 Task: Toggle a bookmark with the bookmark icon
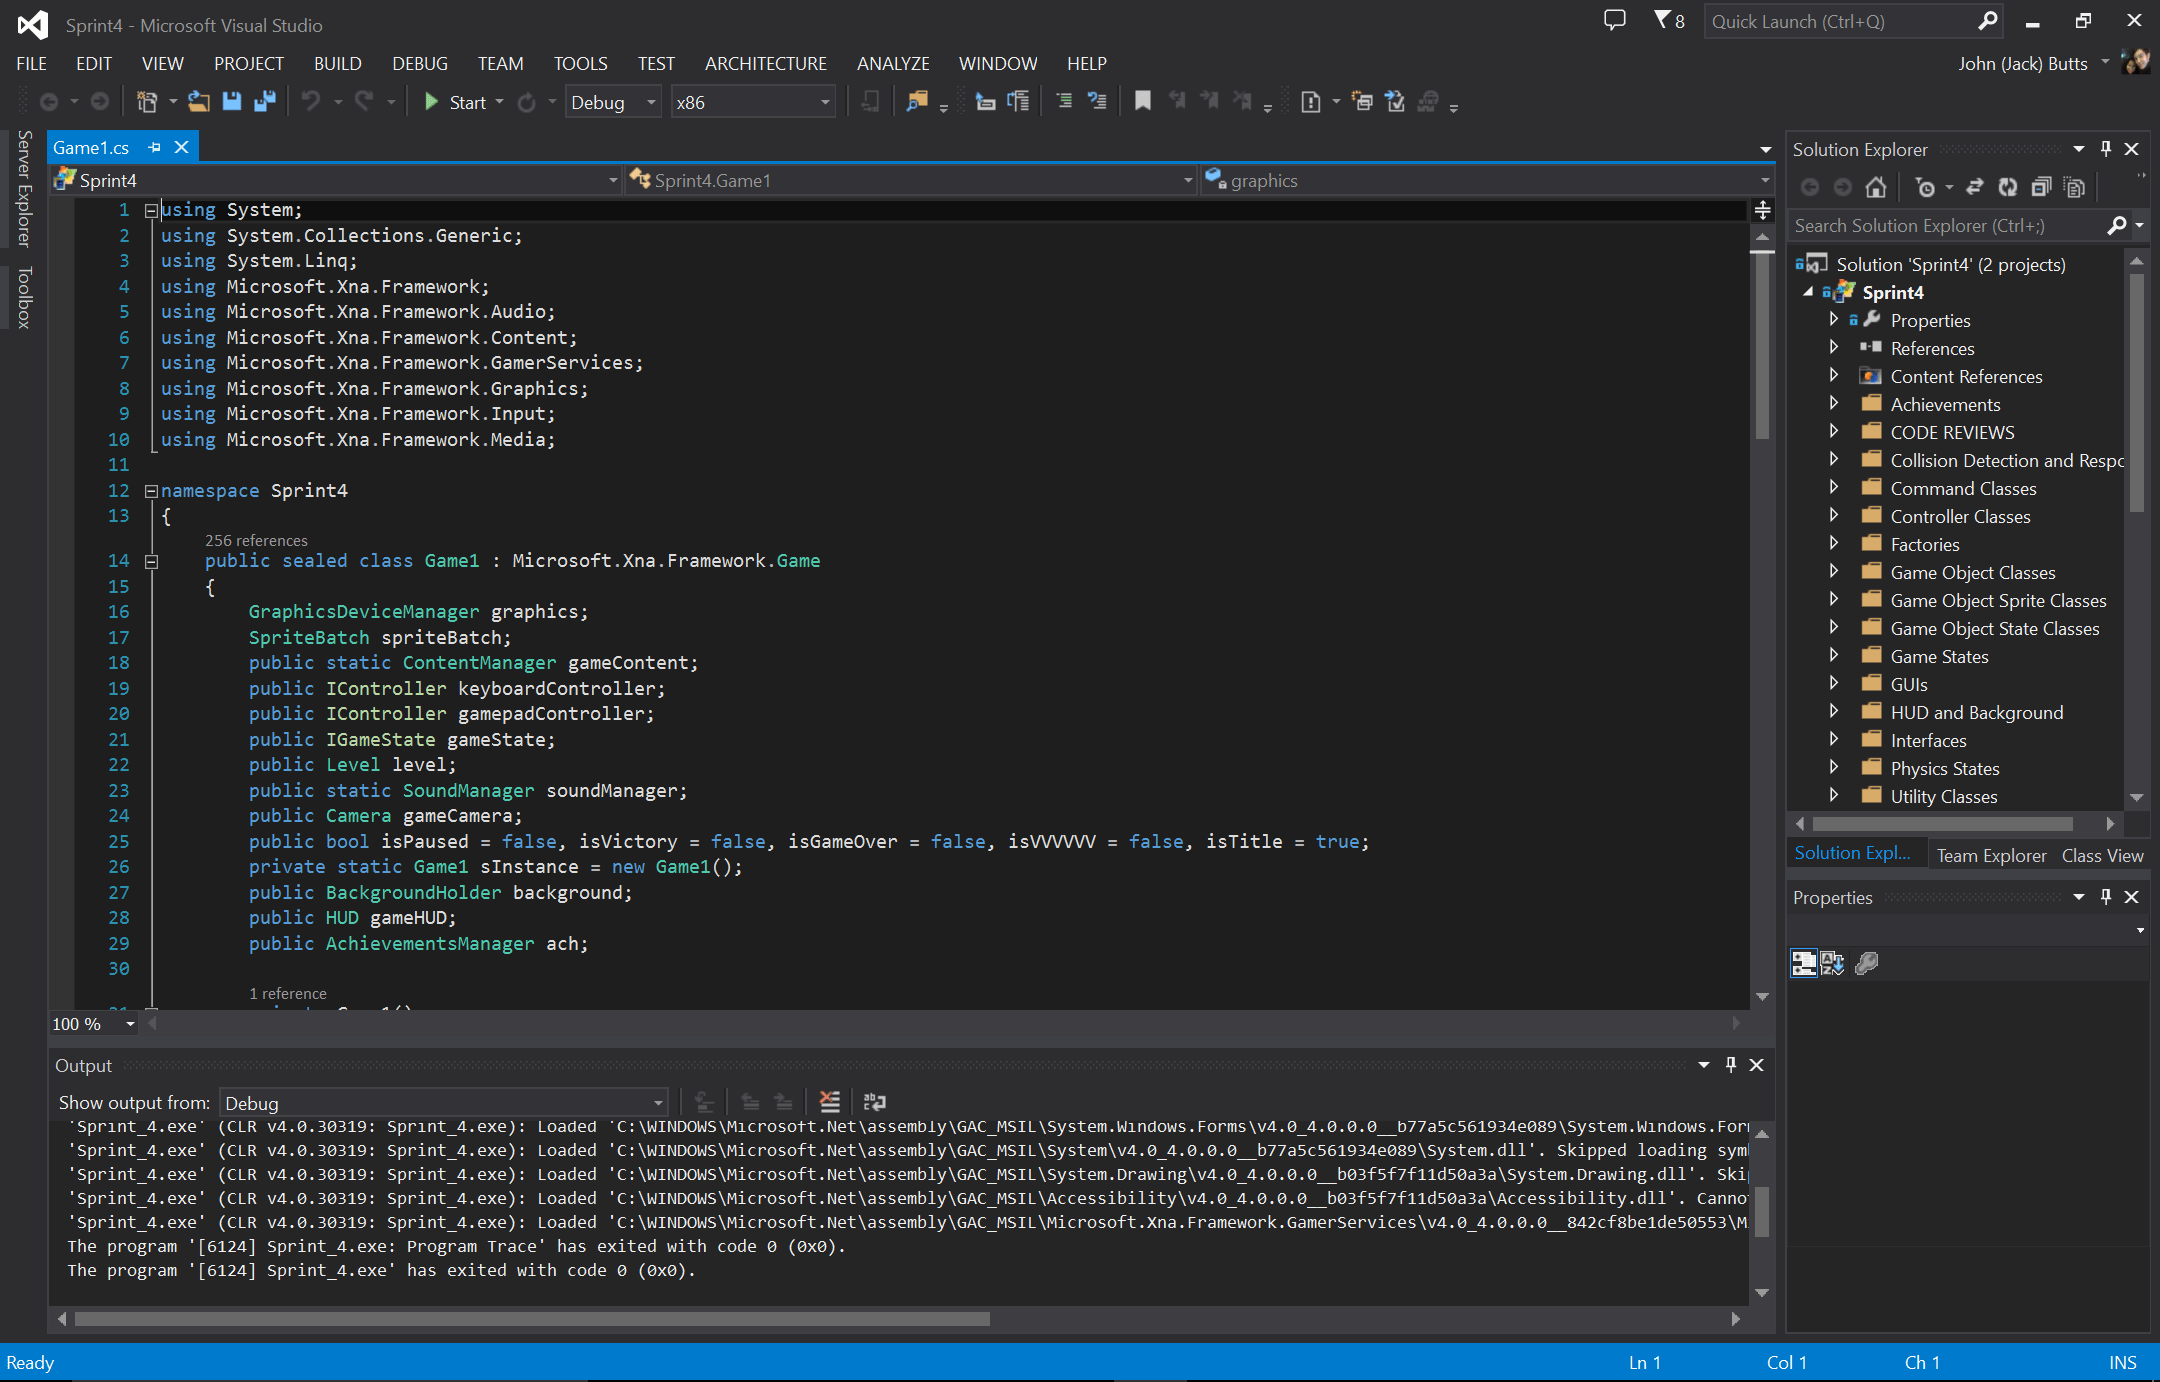point(1143,102)
